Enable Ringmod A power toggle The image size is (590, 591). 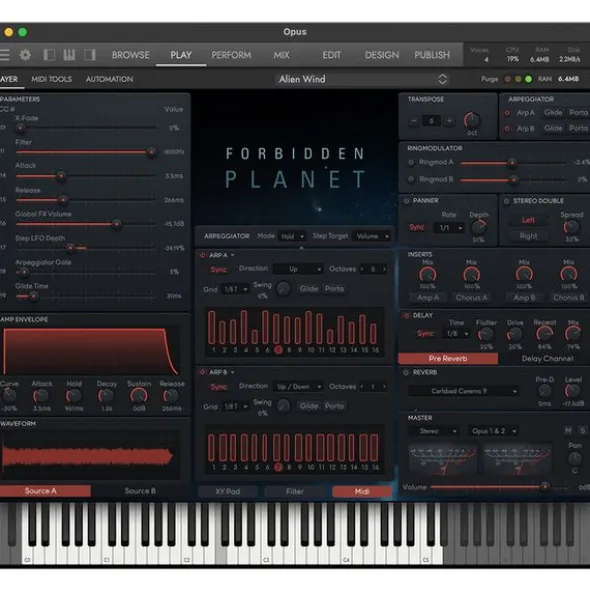pyautogui.click(x=411, y=162)
